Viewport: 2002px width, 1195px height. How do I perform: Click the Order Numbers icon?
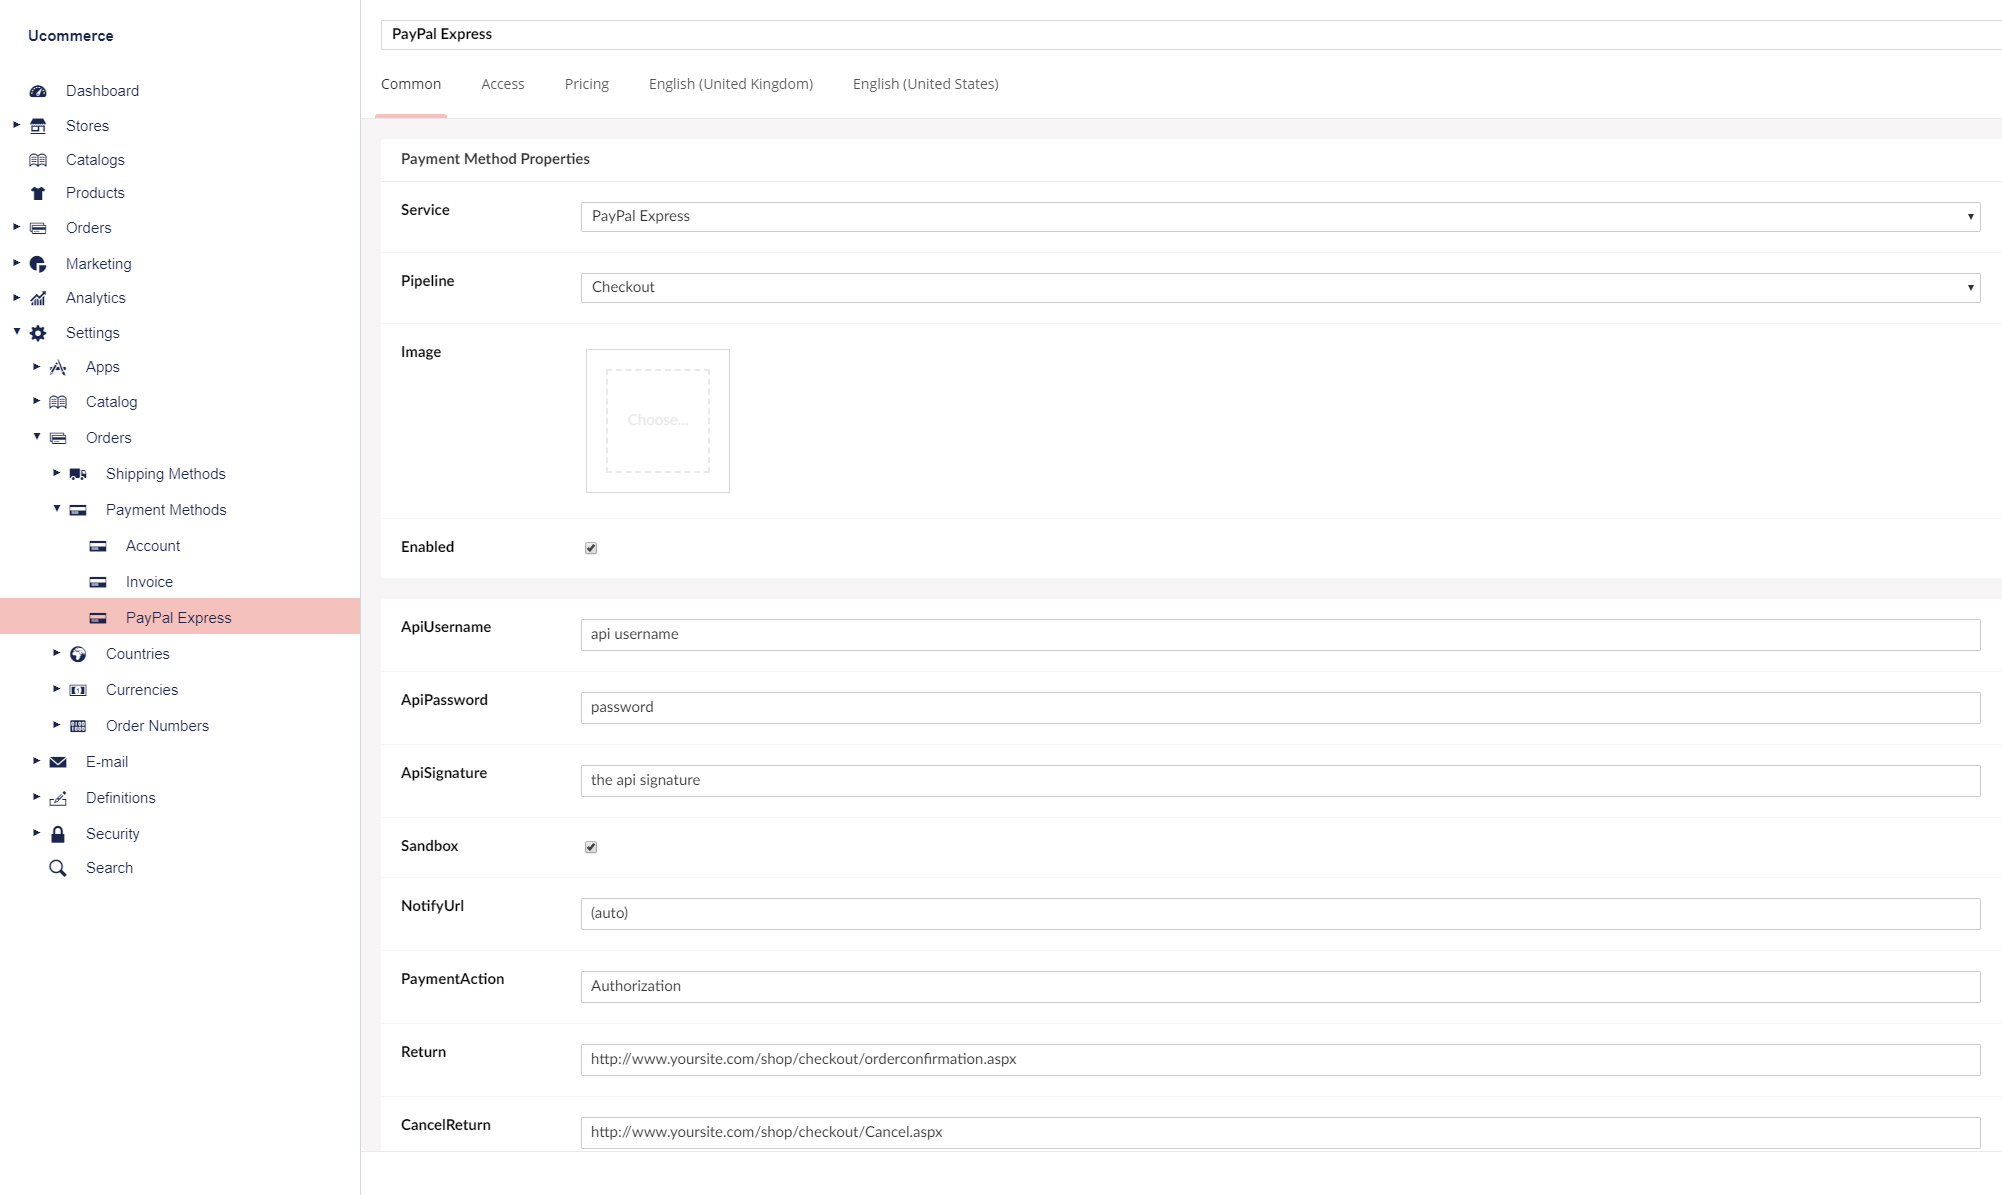point(78,726)
